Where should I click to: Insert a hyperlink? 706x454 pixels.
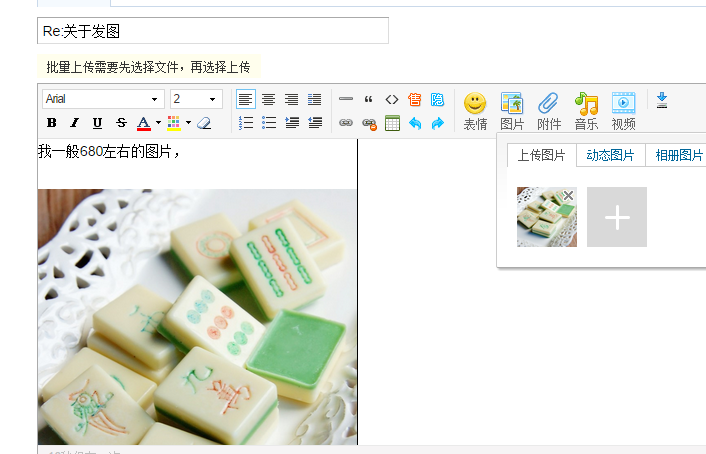[346, 123]
